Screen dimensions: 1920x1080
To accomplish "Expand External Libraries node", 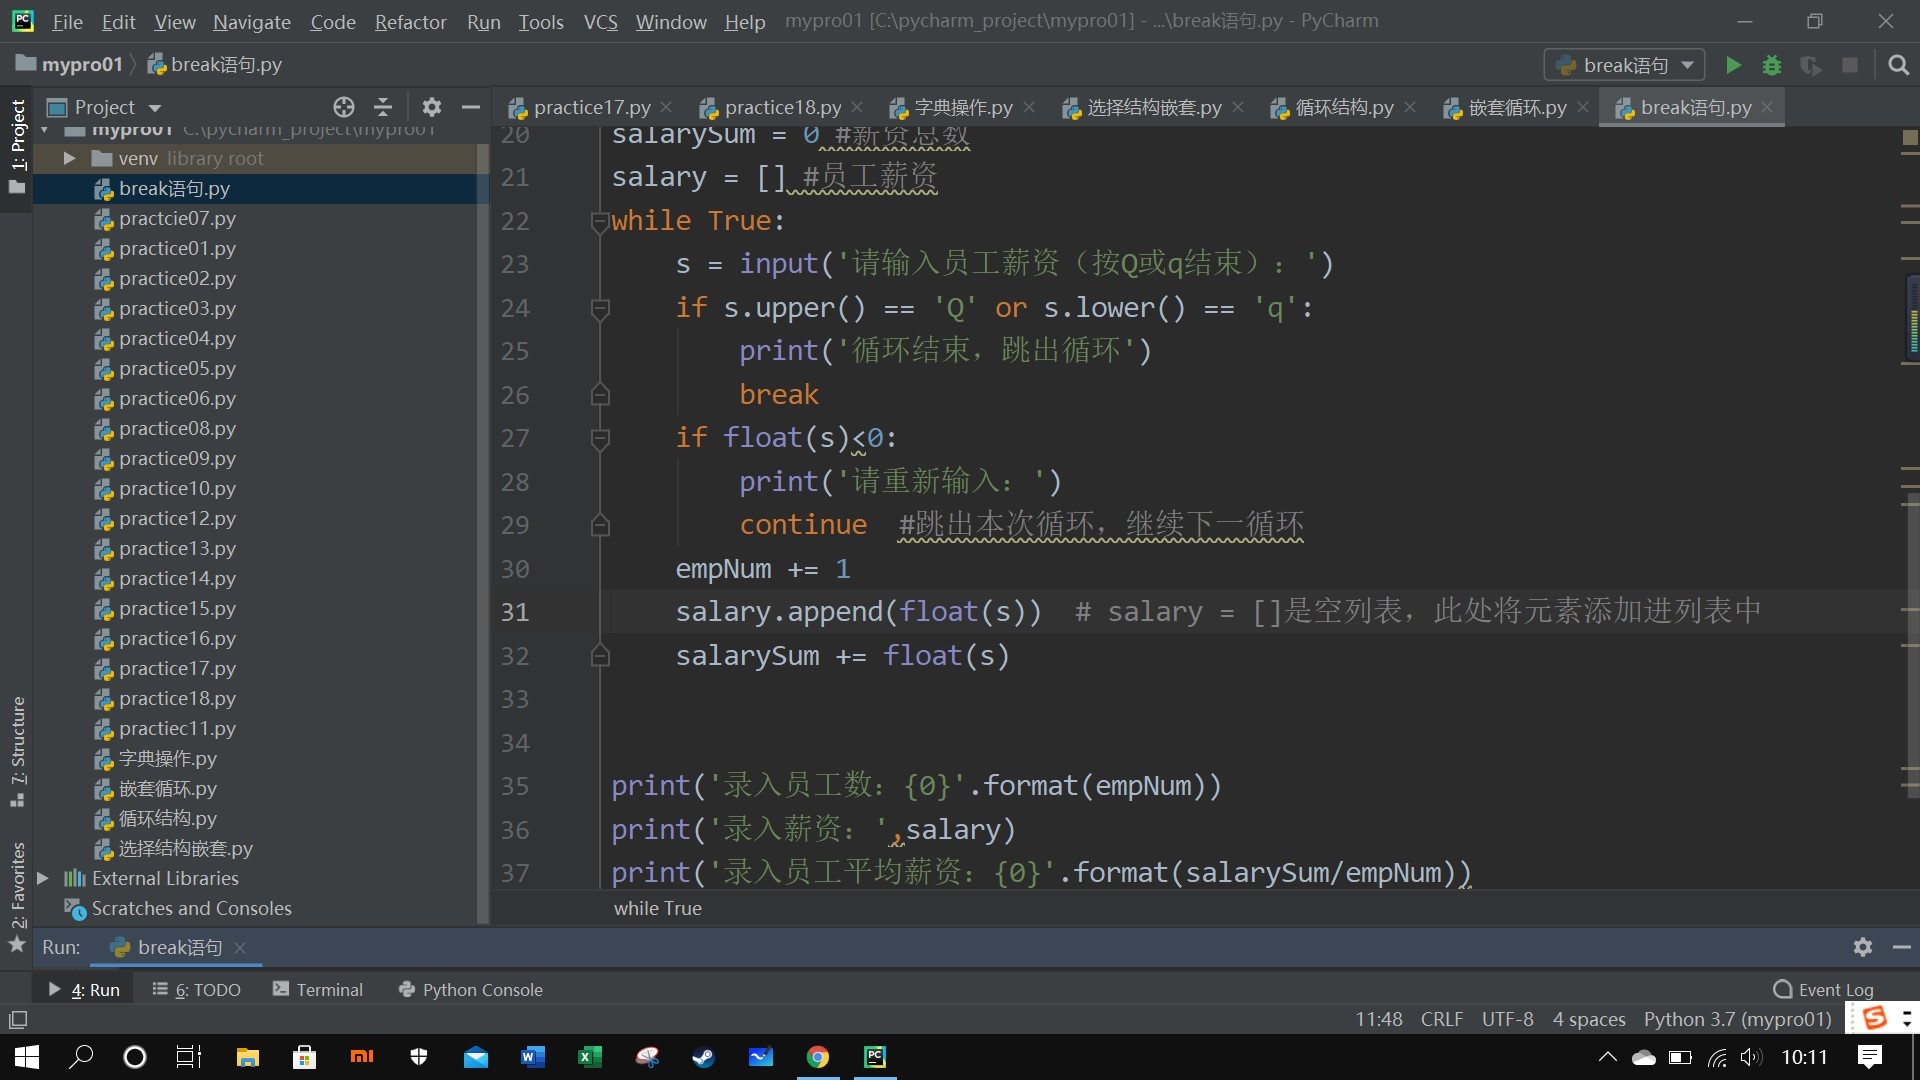I will [43, 878].
